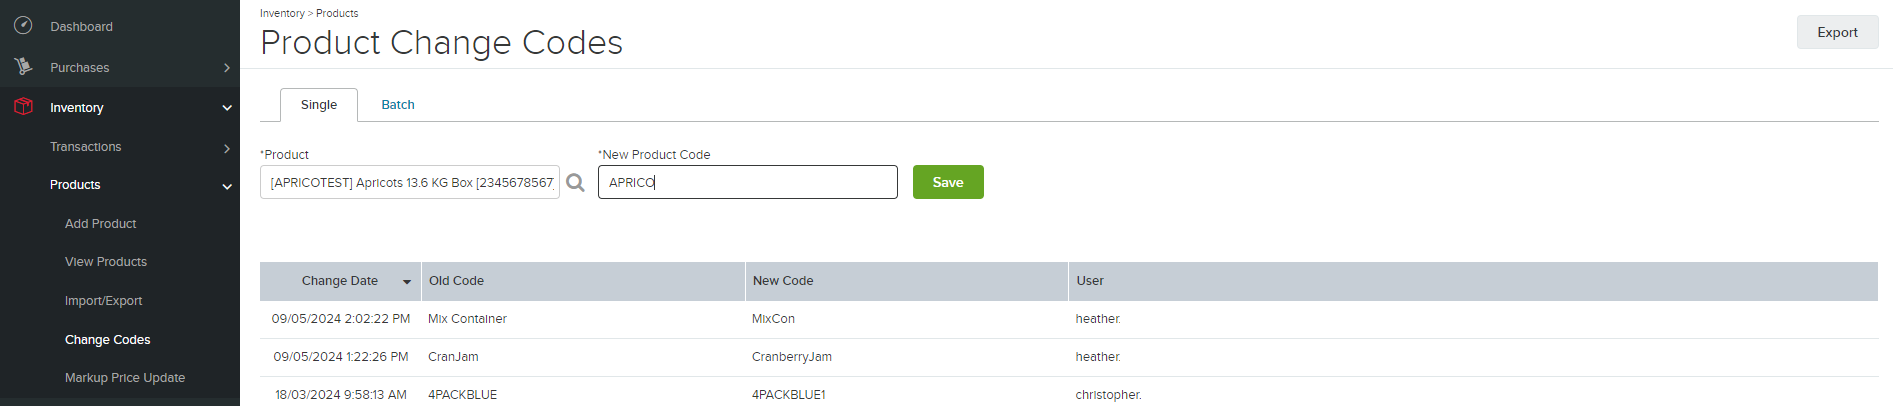1893x406 pixels.
Task: Export the change codes list
Action: point(1837,32)
